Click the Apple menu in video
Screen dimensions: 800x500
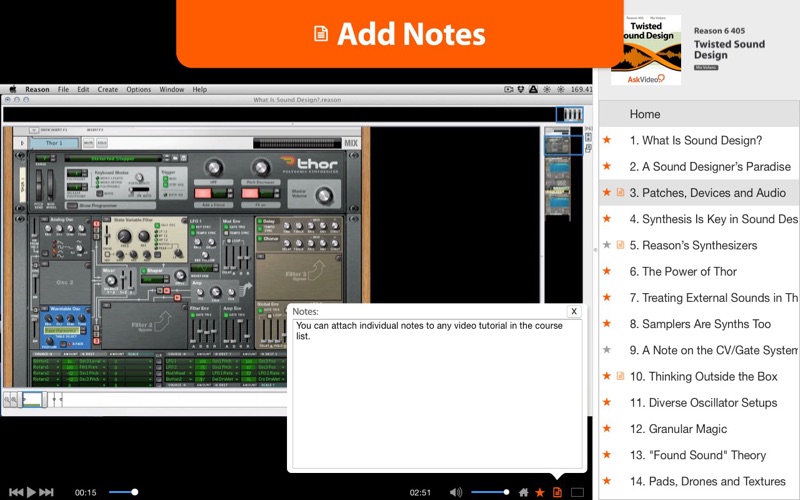tap(13, 89)
